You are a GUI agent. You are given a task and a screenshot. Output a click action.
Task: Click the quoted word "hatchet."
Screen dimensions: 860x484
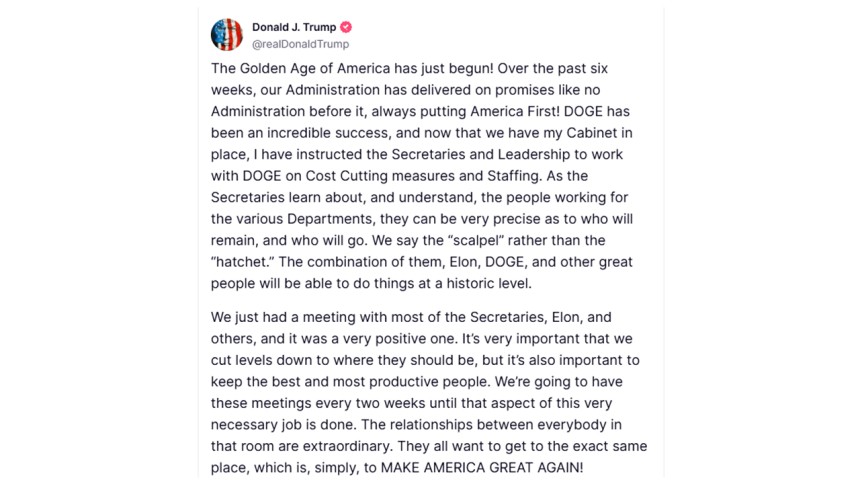tap(242, 262)
